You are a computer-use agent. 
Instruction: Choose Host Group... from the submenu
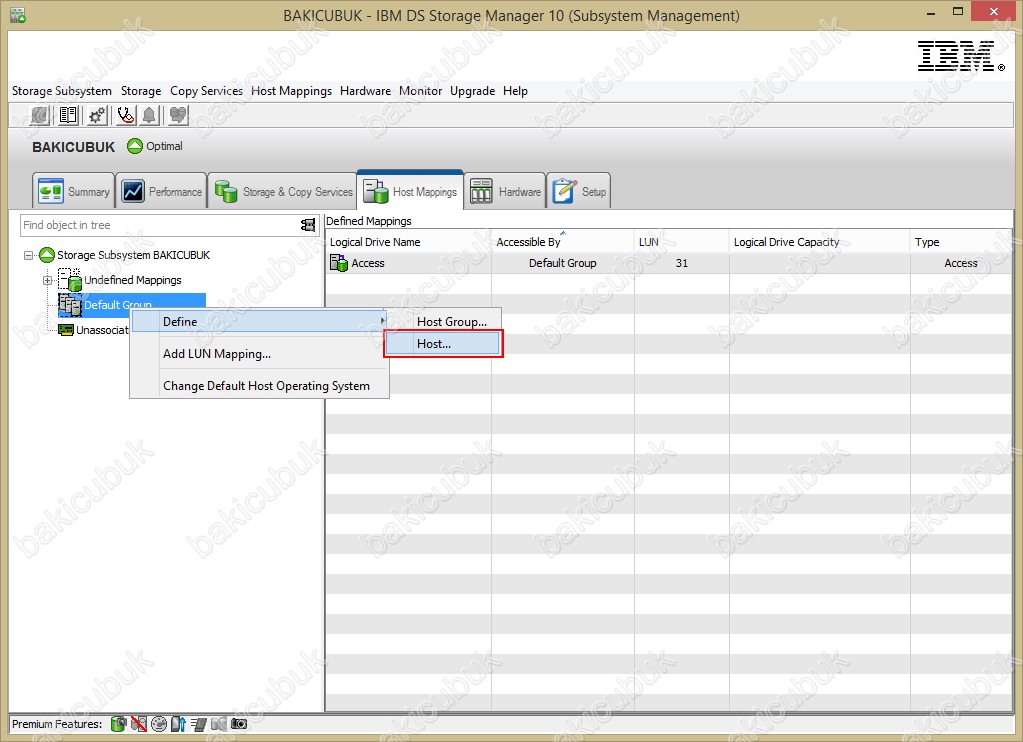coord(443,322)
